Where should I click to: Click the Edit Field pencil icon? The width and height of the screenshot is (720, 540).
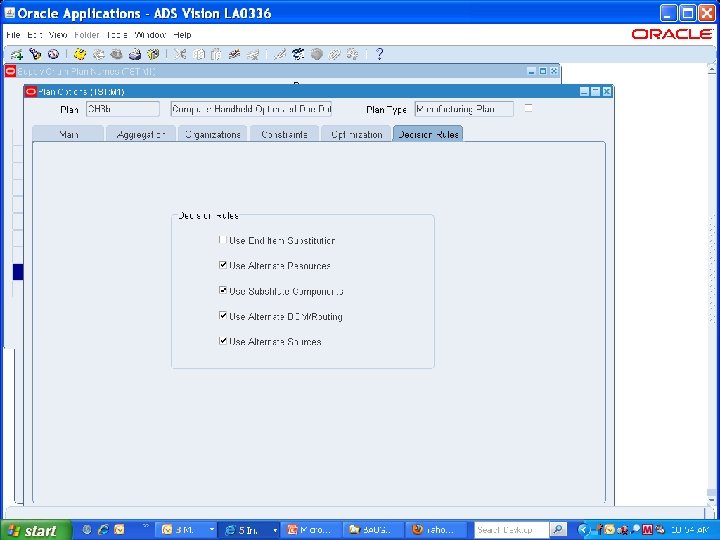point(280,54)
